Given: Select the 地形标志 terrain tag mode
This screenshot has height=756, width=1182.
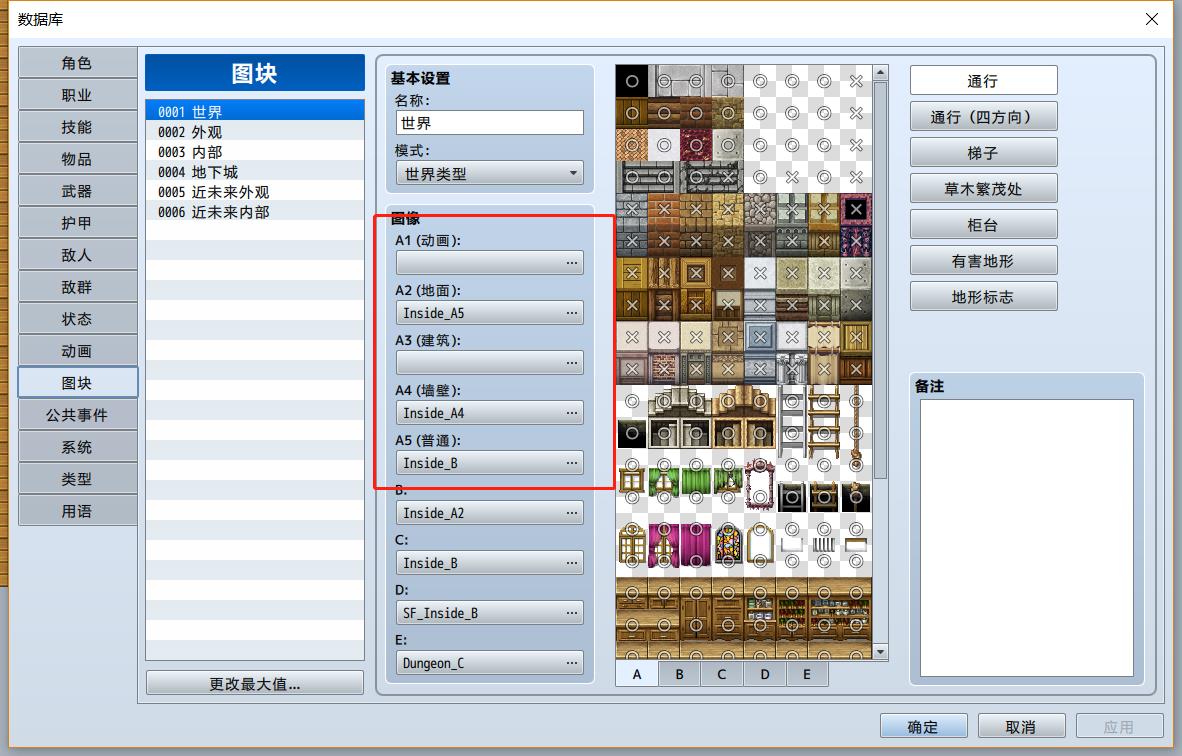Looking at the screenshot, I should coord(984,297).
